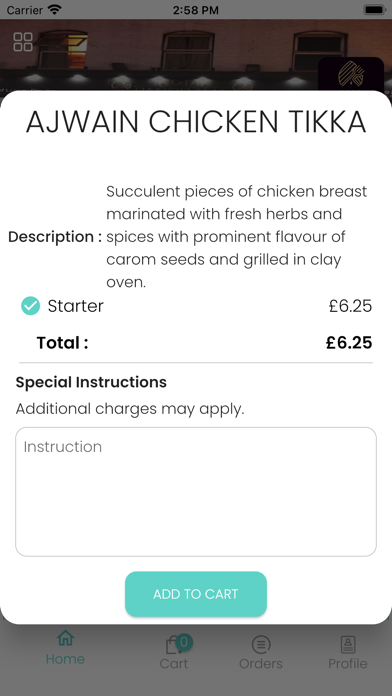The image size is (392, 696).
Task: Click the £6.25 Starter price
Action: point(350,306)
